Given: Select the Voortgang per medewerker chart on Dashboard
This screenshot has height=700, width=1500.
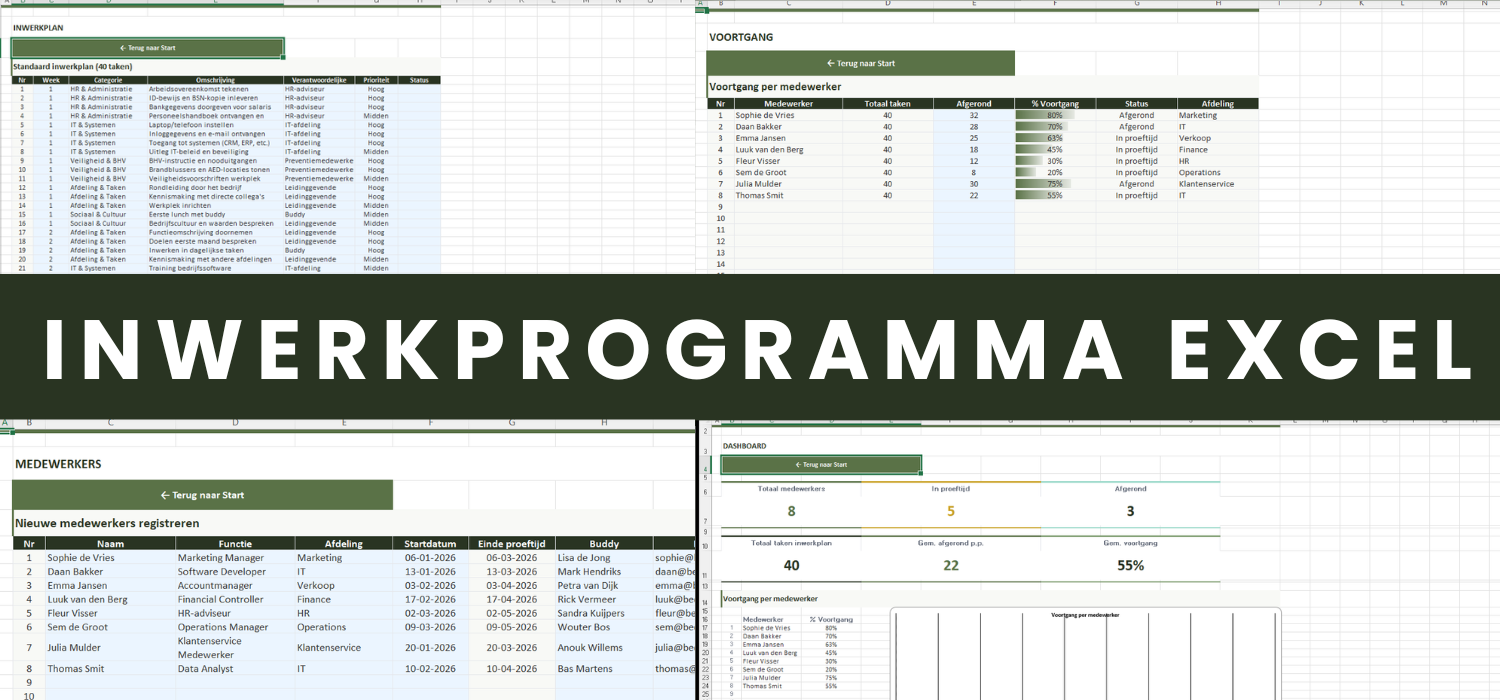Looking at the screenshot, I should click(1085, 655).
